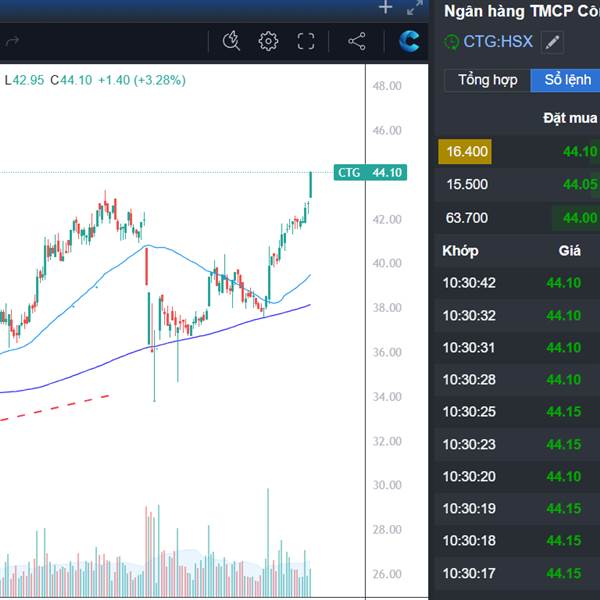Switch to the Tổng hợp tab

[x=488, y=80]
